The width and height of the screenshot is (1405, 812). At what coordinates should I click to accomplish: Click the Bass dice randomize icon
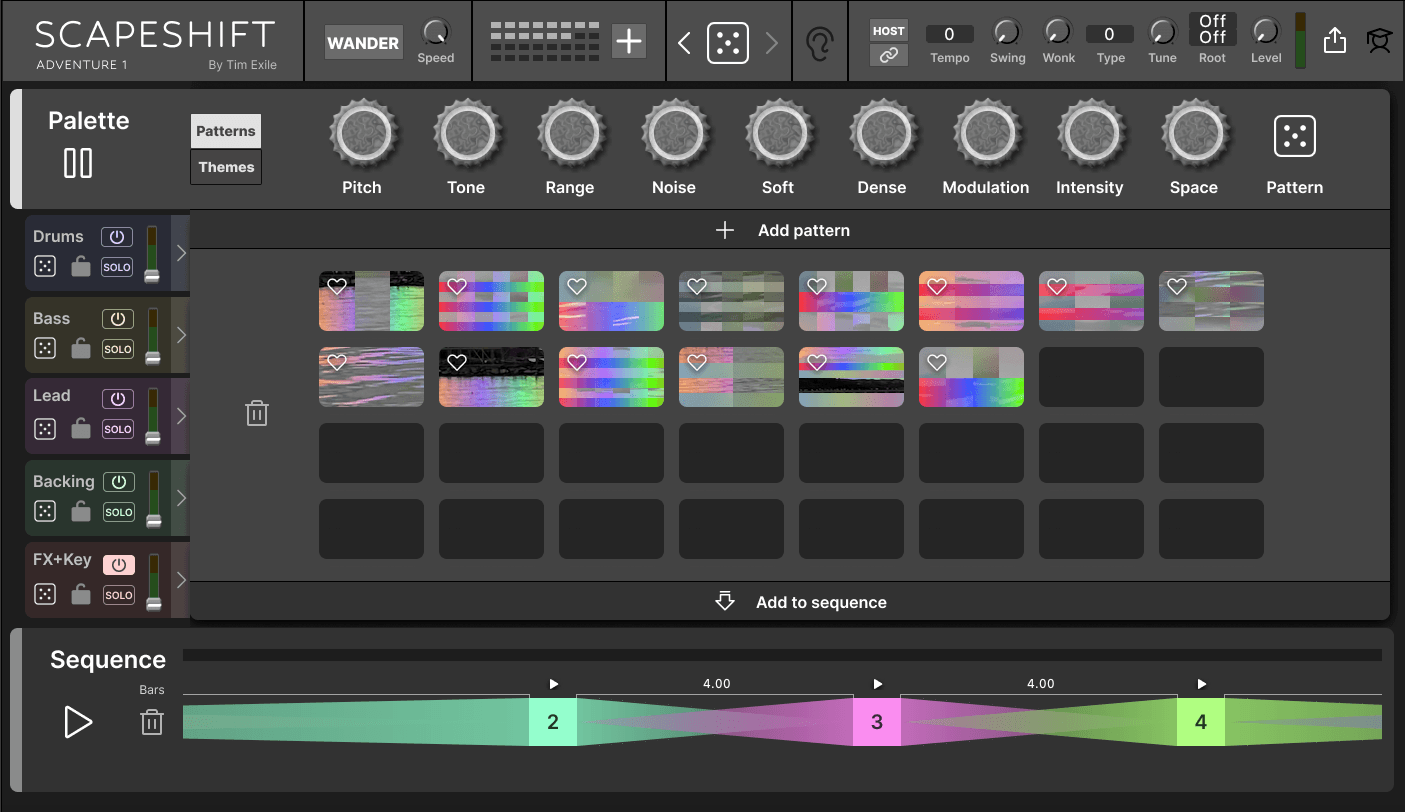45,348
